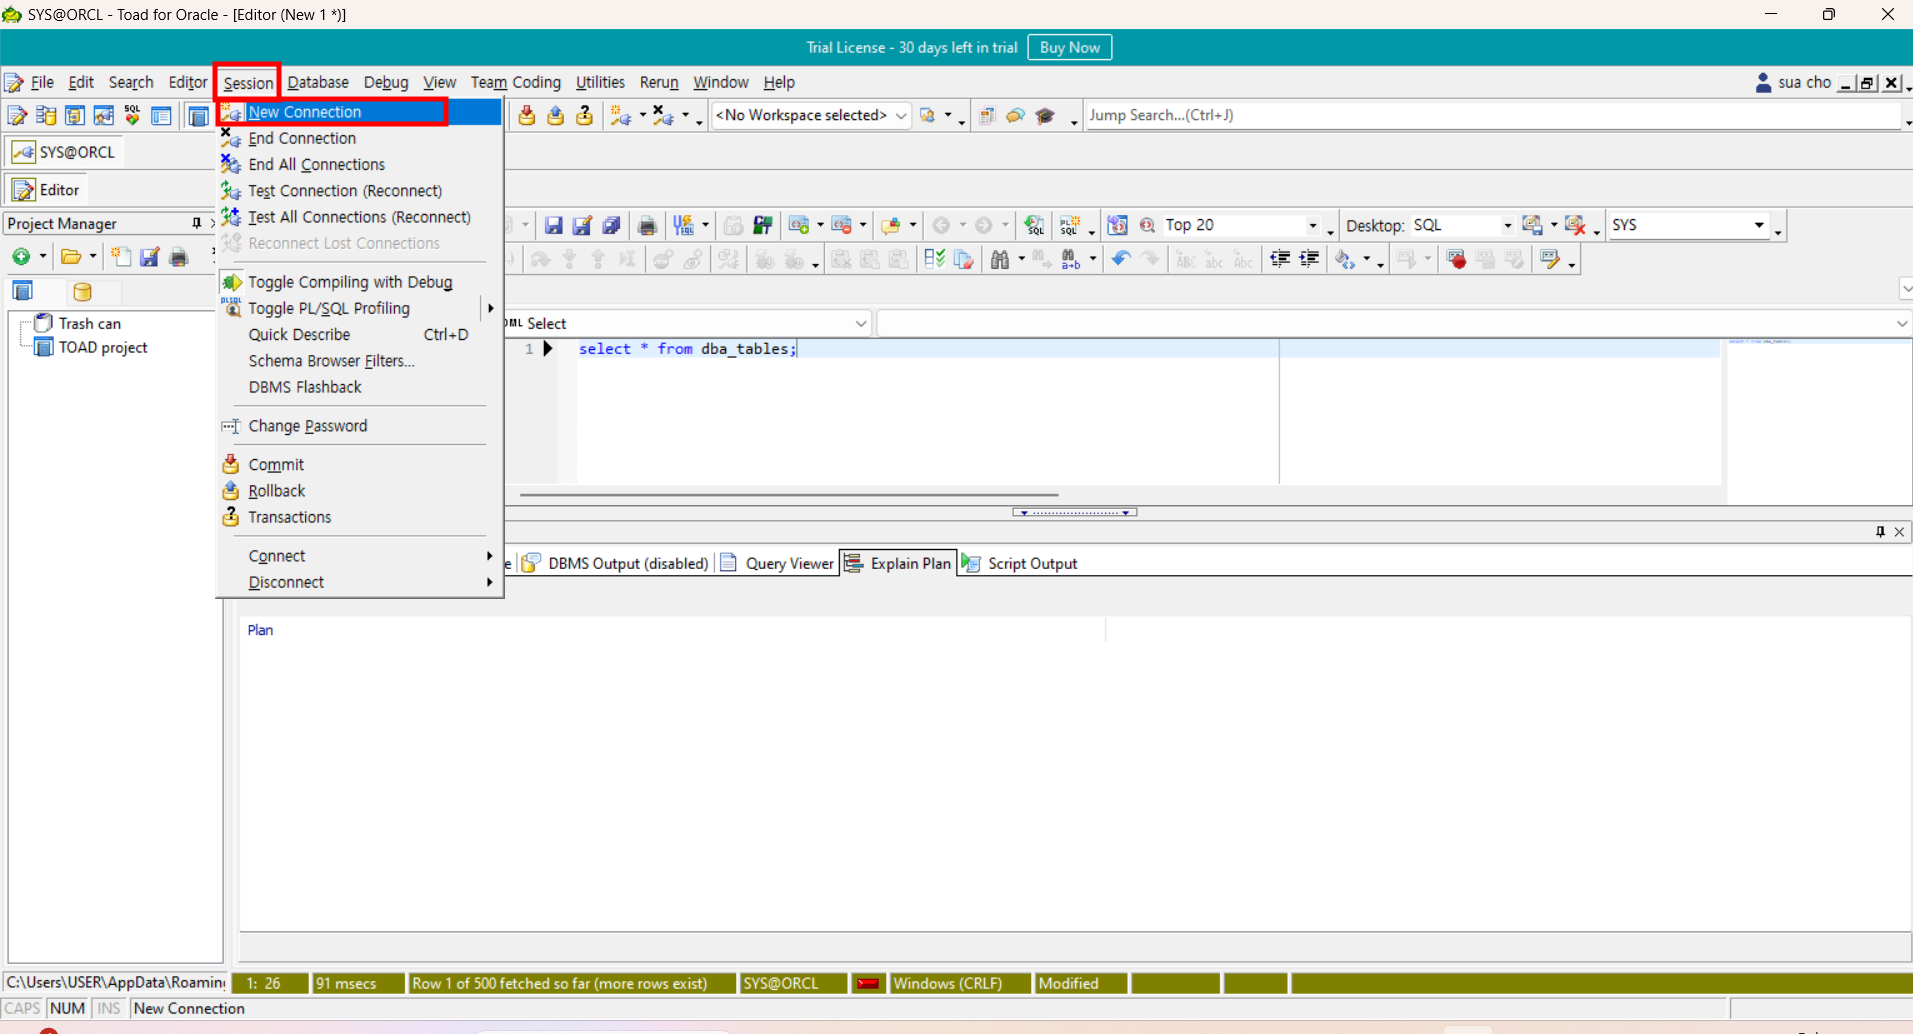Save the editor with the Save icon

(553, 226)
